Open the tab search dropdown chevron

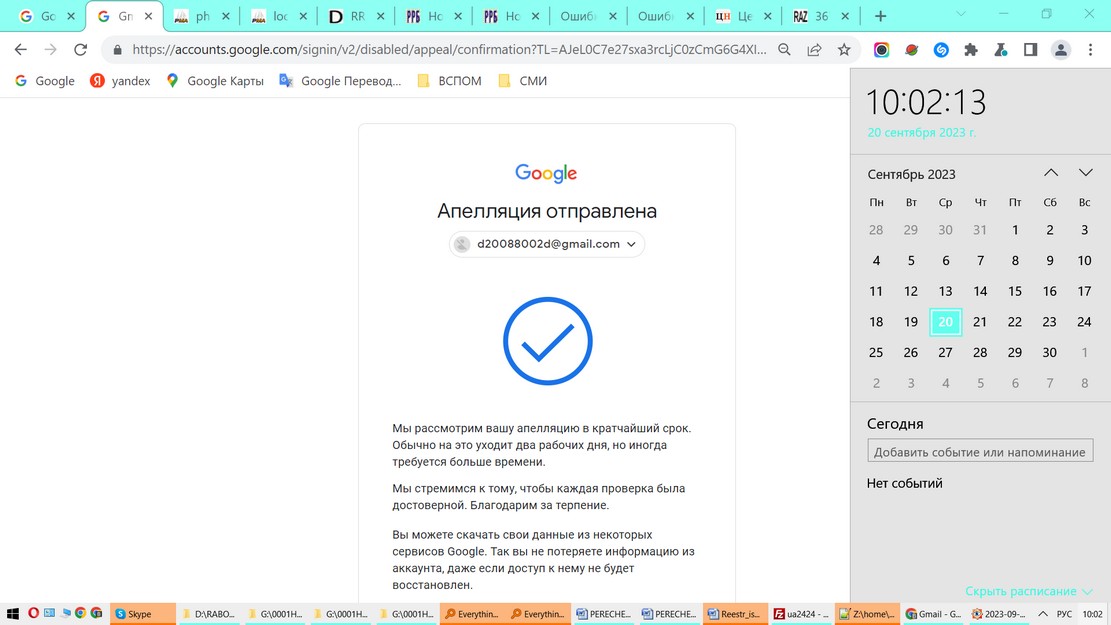[x=961, y=13]
